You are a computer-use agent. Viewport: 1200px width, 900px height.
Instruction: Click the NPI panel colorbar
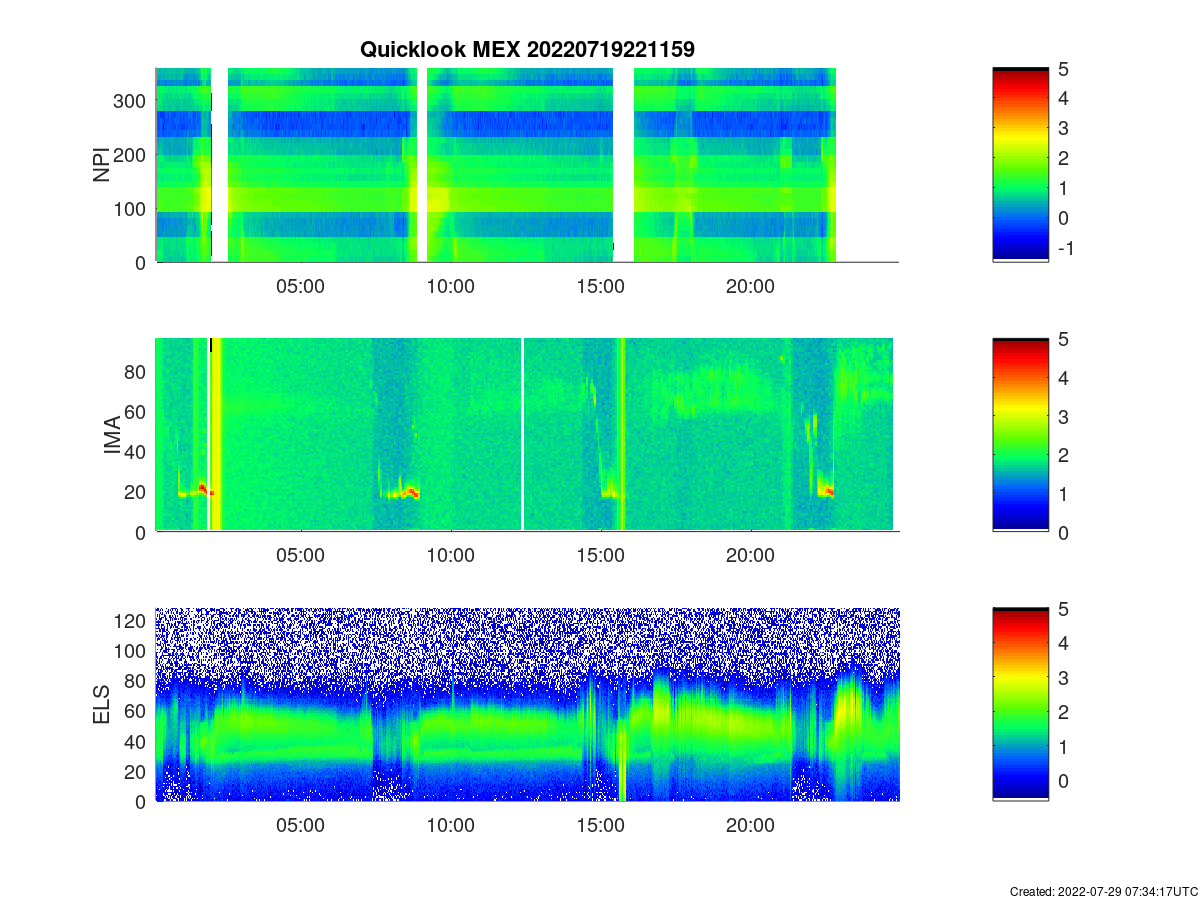[x=1020, y=165]
